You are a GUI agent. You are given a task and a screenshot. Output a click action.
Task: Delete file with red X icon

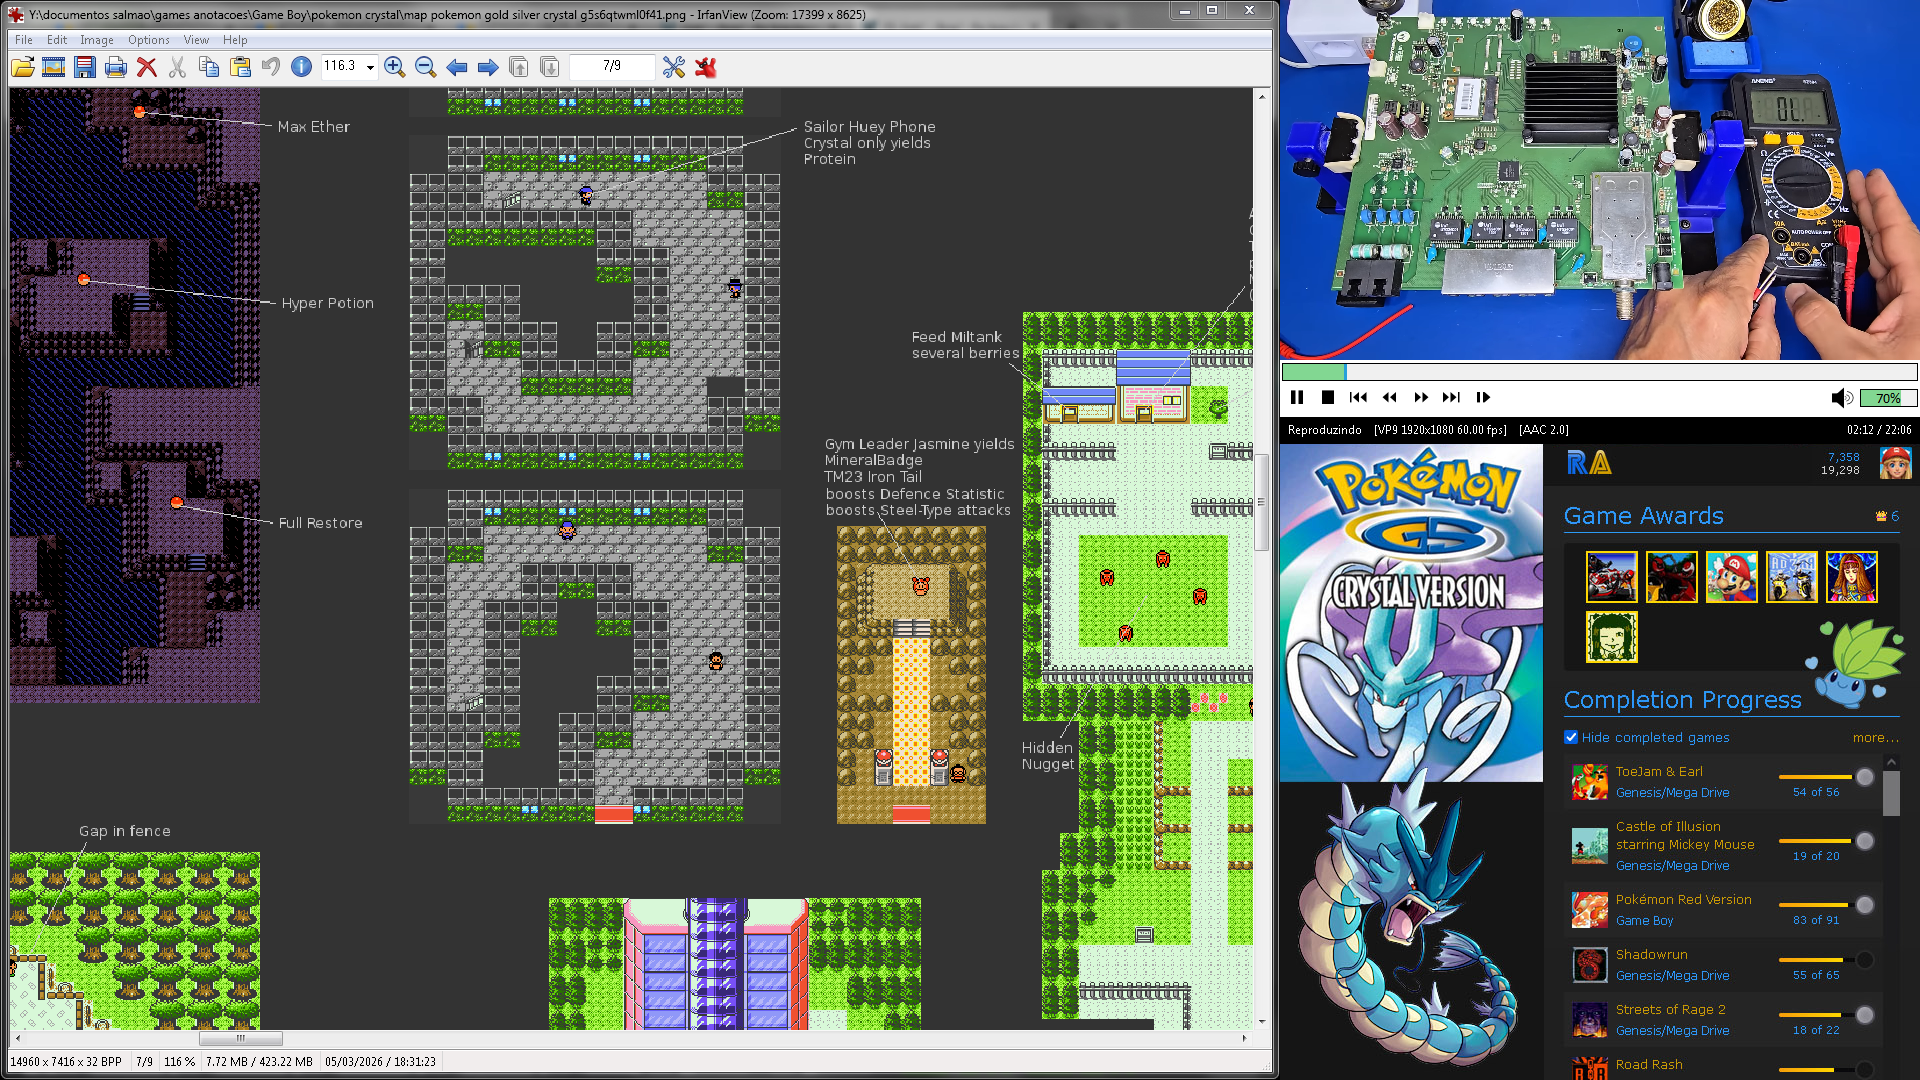pos(147,67)
